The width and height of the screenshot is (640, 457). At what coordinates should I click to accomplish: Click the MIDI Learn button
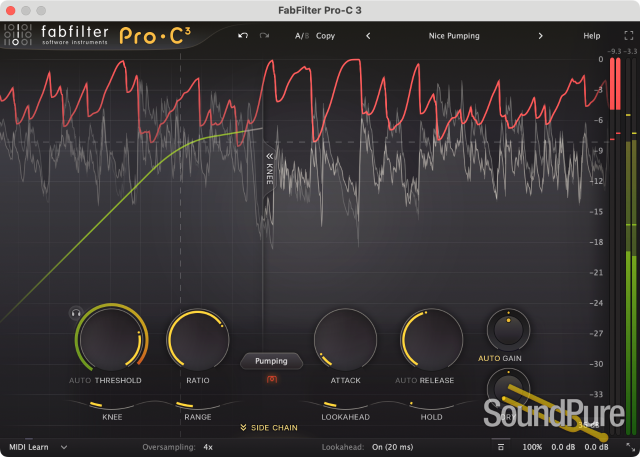pyautogui.click(x=29, y=447)
